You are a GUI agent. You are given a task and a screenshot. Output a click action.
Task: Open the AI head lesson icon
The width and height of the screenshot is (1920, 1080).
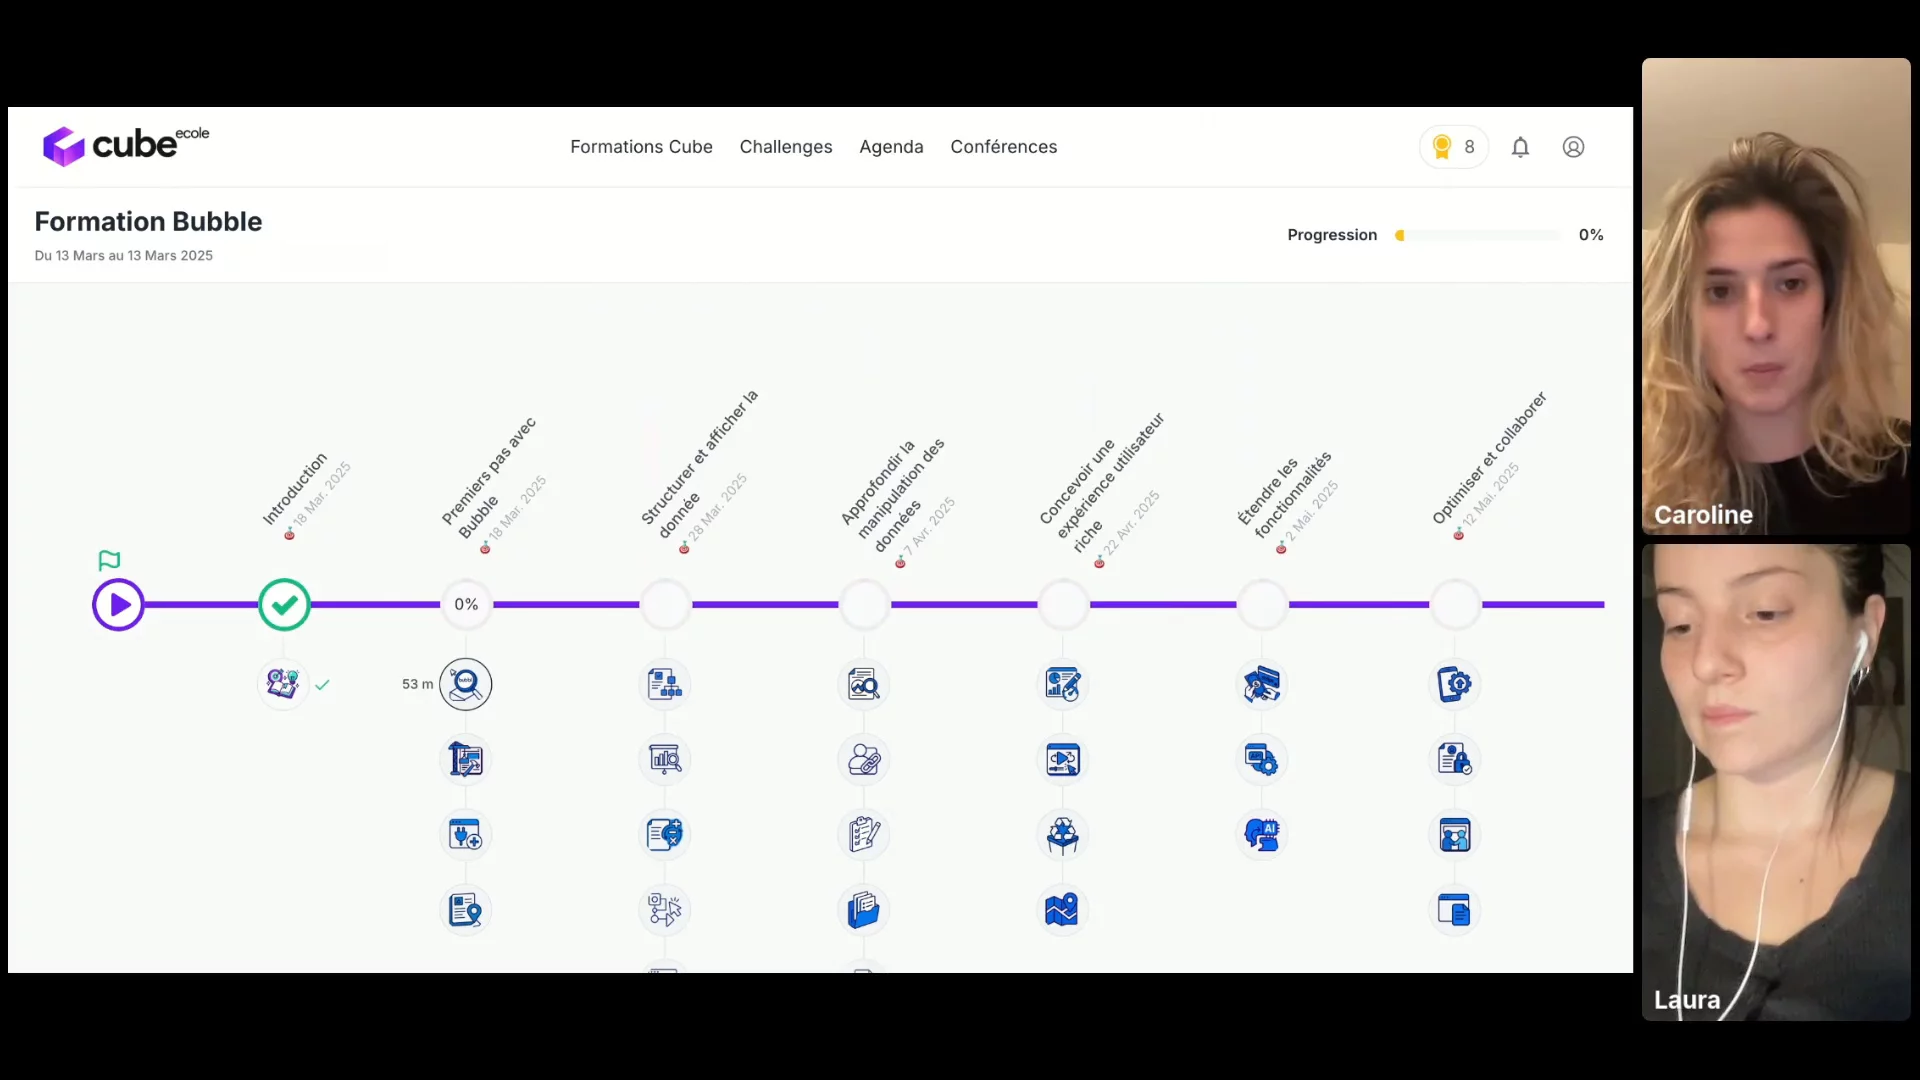click(1262, 835)
